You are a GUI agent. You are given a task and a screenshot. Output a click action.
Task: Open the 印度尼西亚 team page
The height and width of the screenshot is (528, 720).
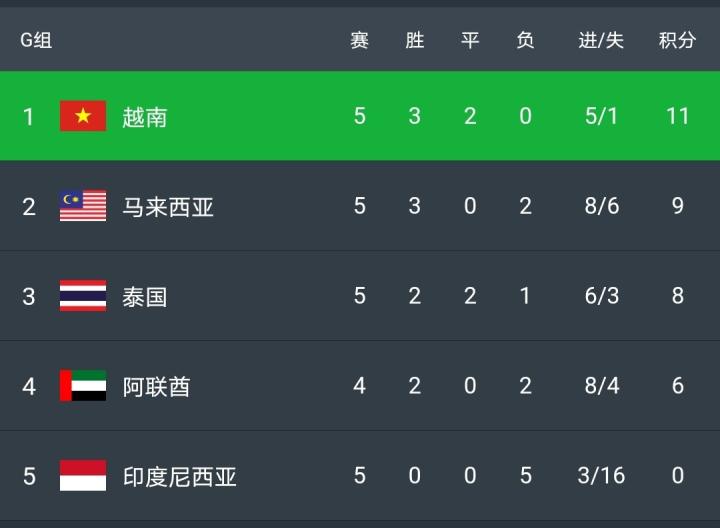click(x=180, y=477)
